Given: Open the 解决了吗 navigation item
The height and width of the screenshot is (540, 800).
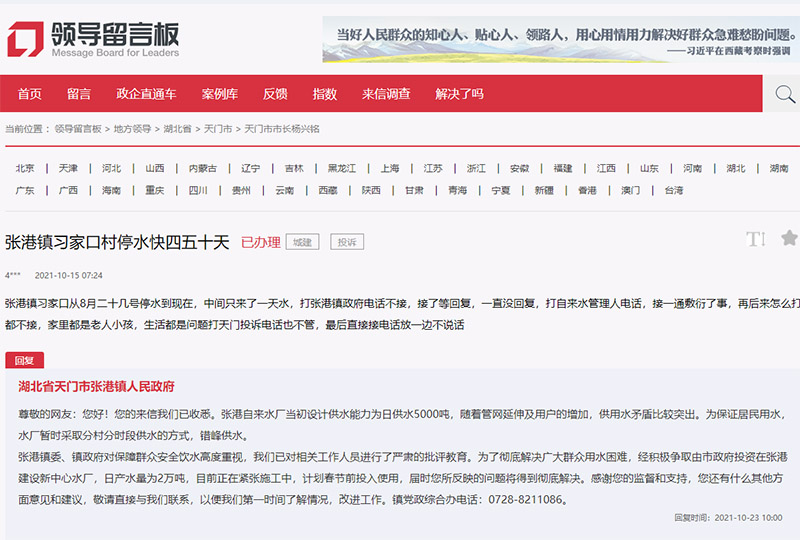Looking at the screenshot, I should [459, 94].
